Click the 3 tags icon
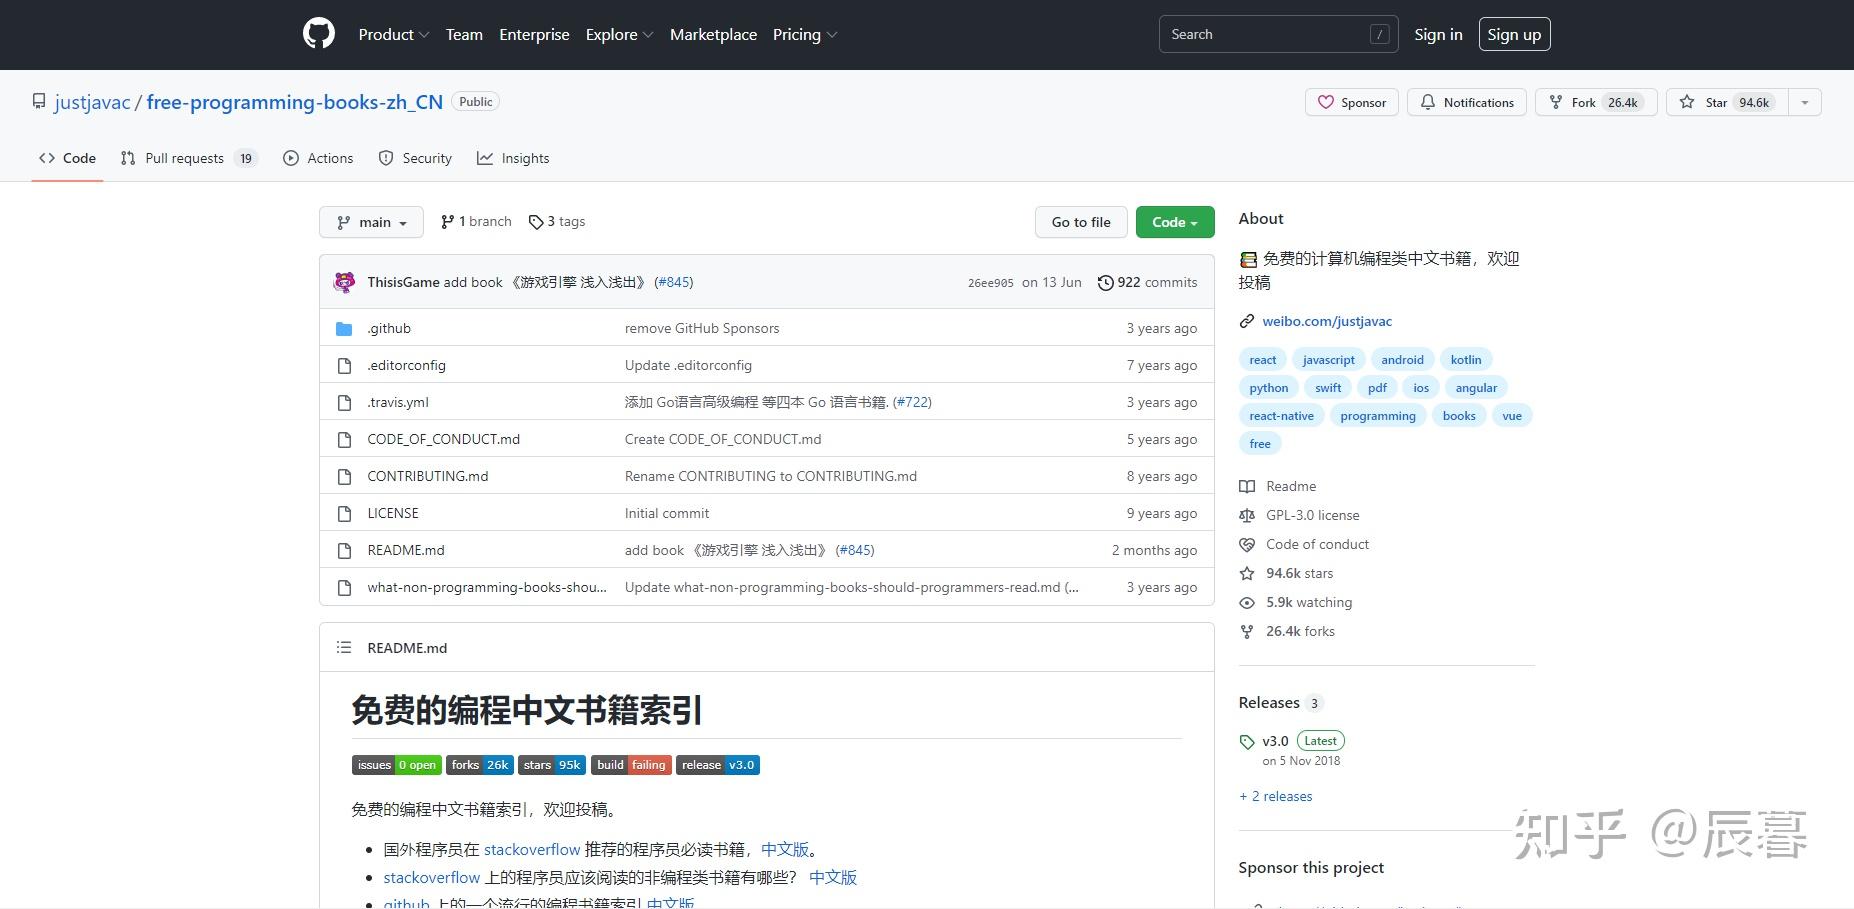The height and width of the screenshot is (909, 1854). coord(536,222)
